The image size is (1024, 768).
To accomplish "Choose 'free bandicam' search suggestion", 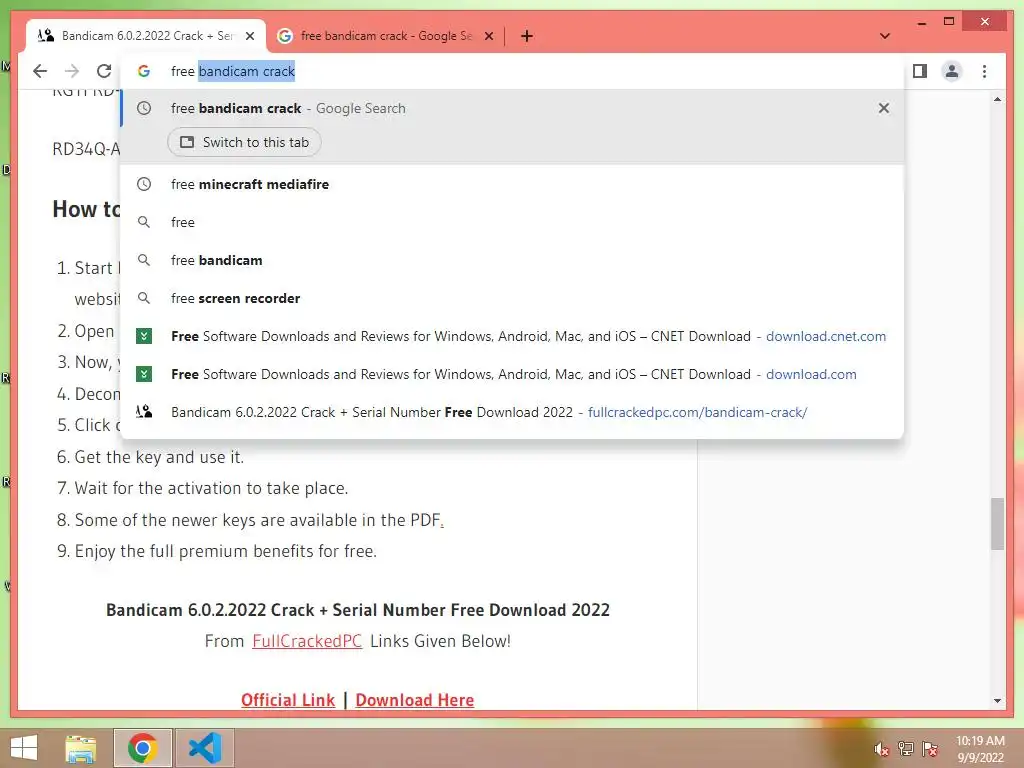I will [513, 260].
